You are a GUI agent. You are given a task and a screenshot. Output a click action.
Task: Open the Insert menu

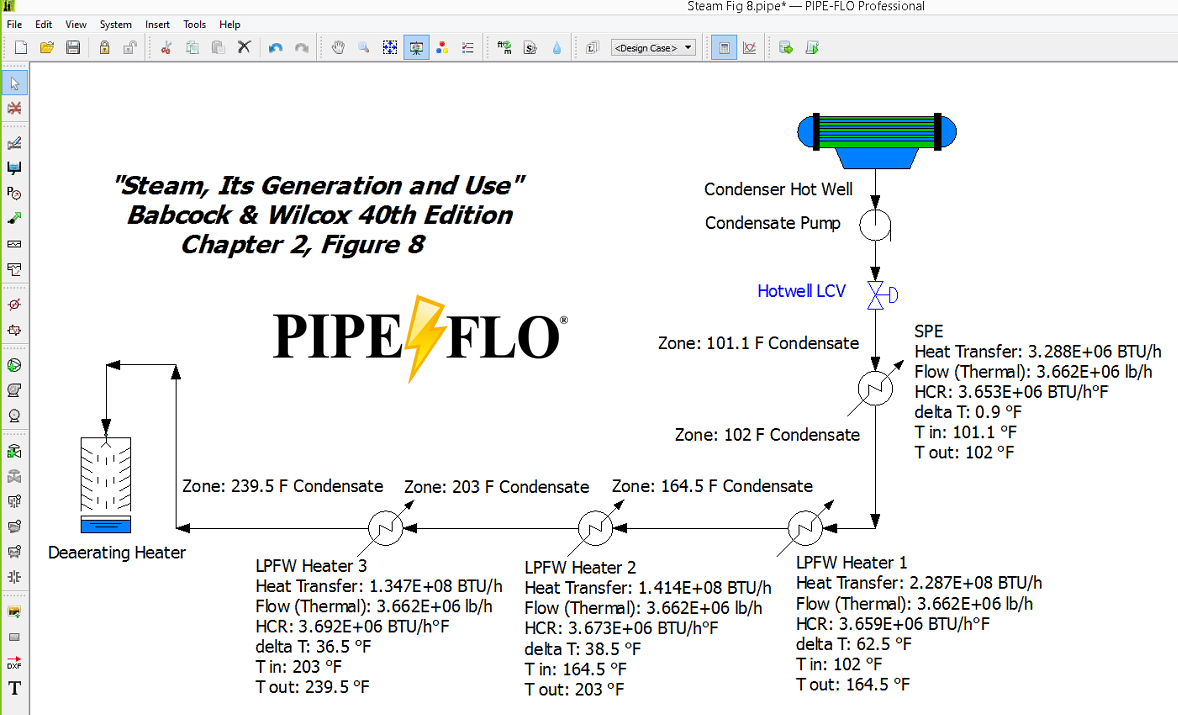157,24
